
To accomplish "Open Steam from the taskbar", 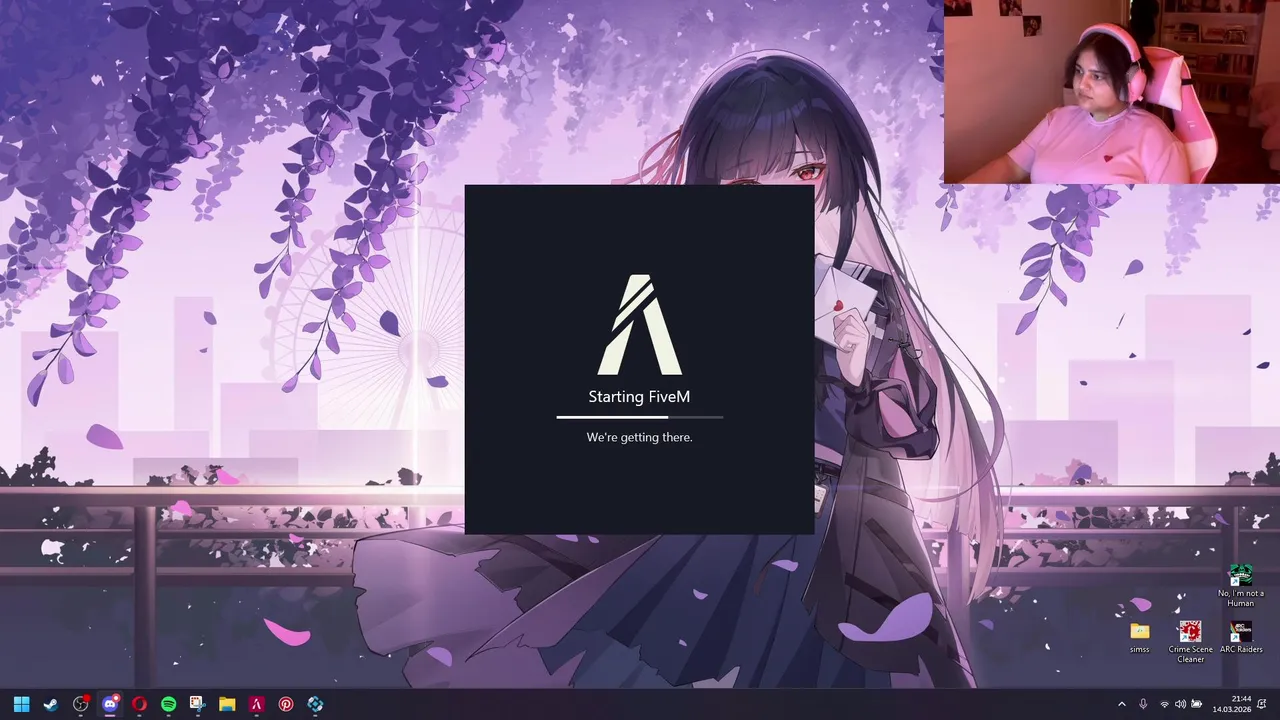I will point(51,704).
